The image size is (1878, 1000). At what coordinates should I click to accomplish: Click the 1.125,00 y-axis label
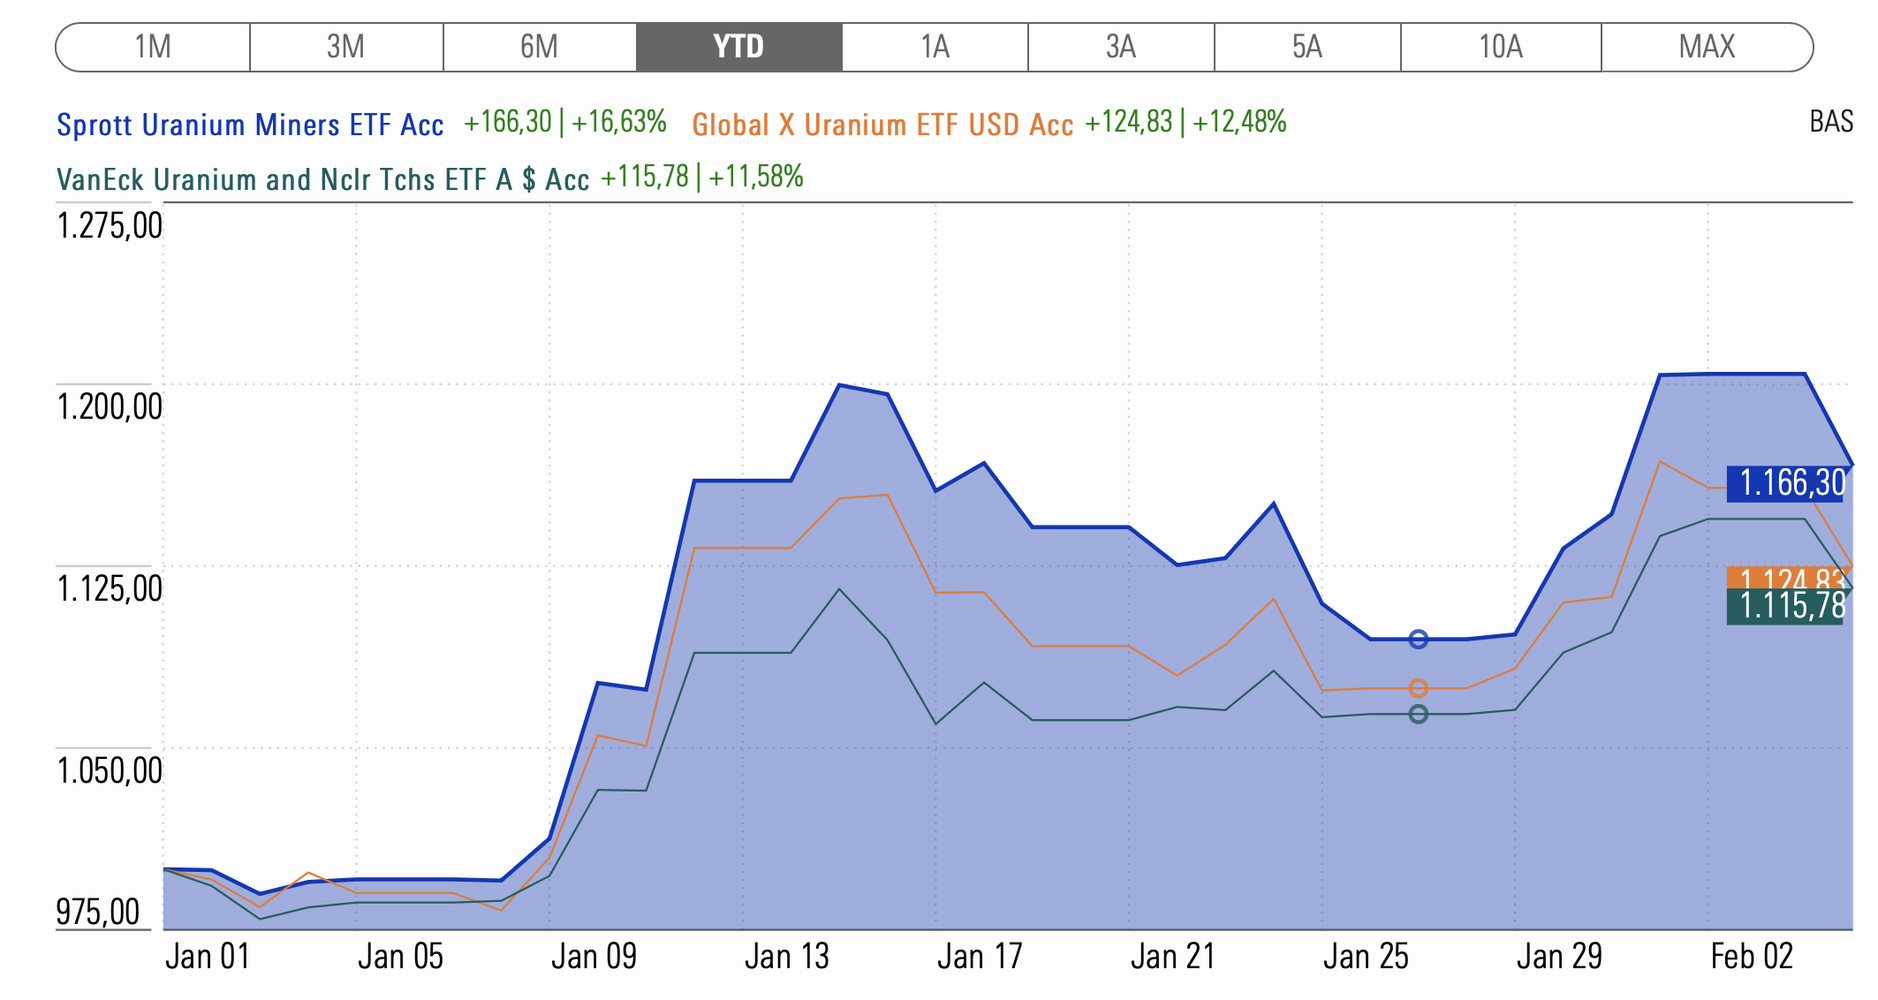[109, 589]
